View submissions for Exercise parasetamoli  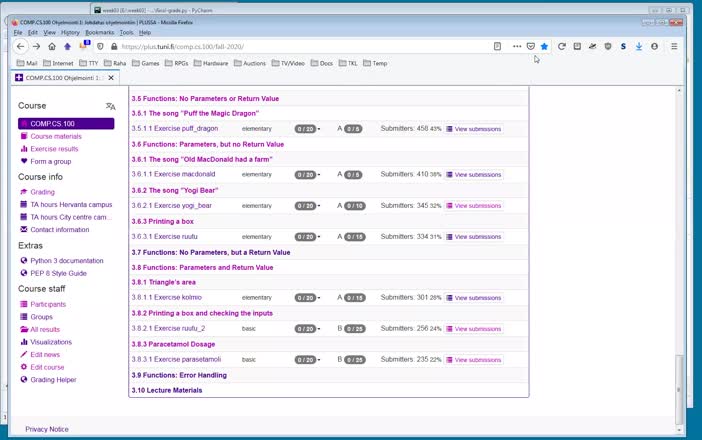[x=474, y=360]
